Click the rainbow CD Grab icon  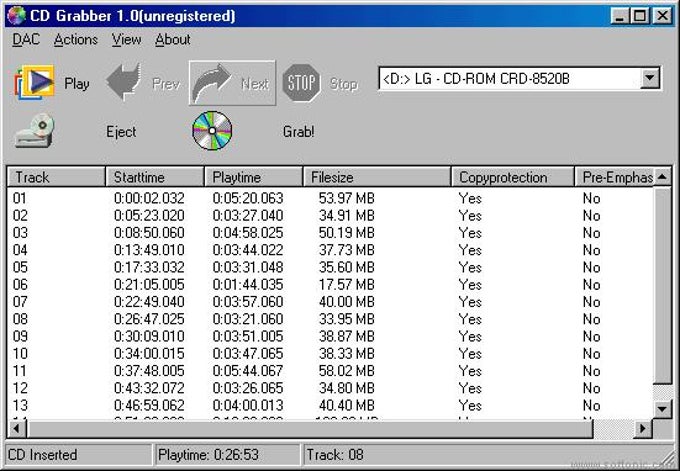(x=212, y=131)
